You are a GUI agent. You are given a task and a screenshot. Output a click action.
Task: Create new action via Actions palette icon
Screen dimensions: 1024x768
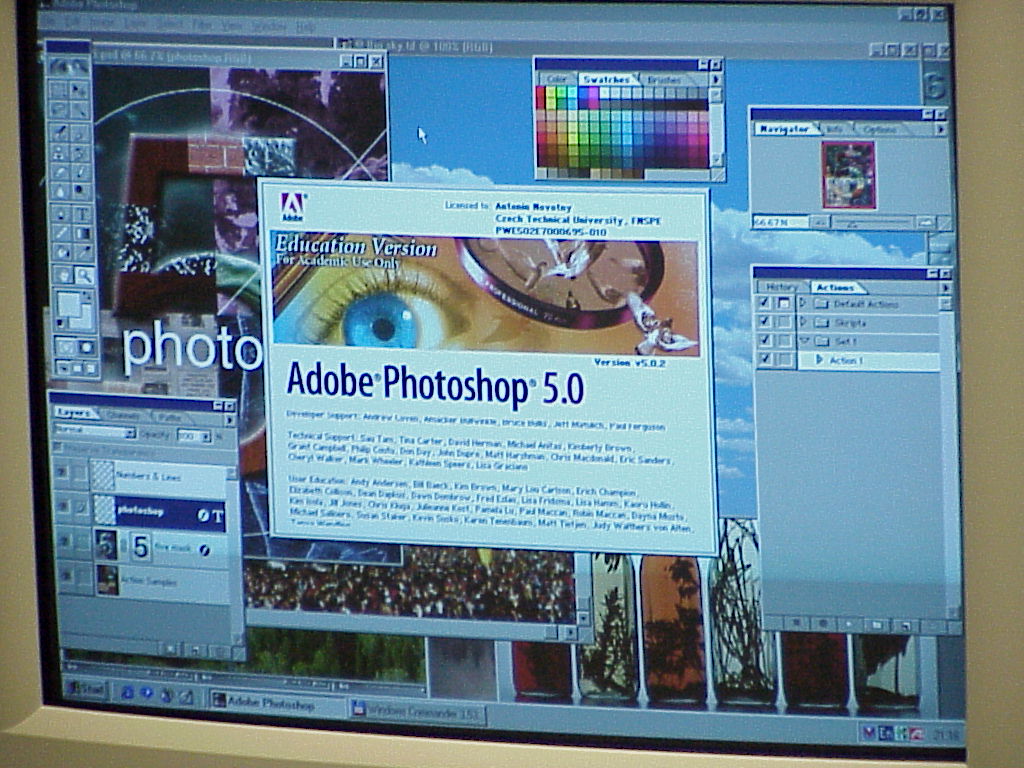(x=906, y=625)
